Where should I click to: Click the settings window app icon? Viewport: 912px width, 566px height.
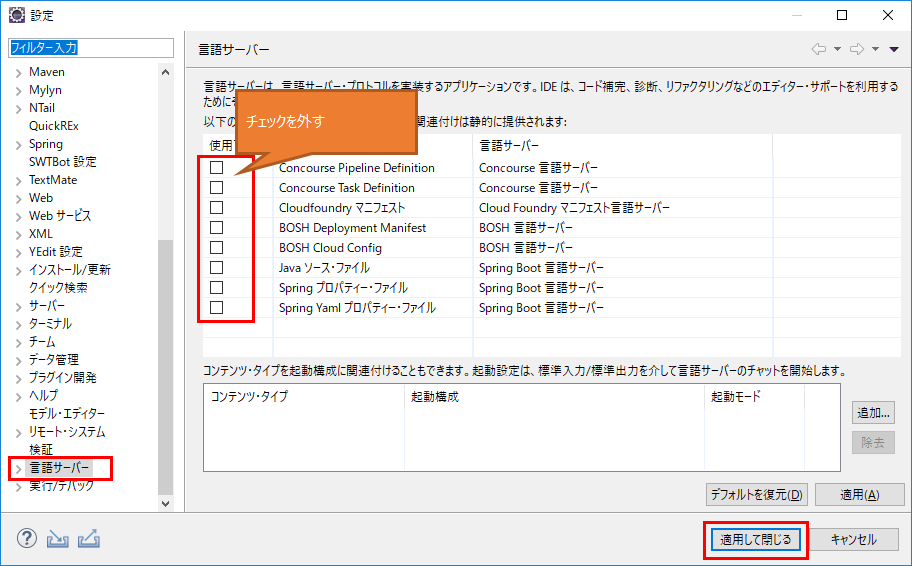coord(17,15)
